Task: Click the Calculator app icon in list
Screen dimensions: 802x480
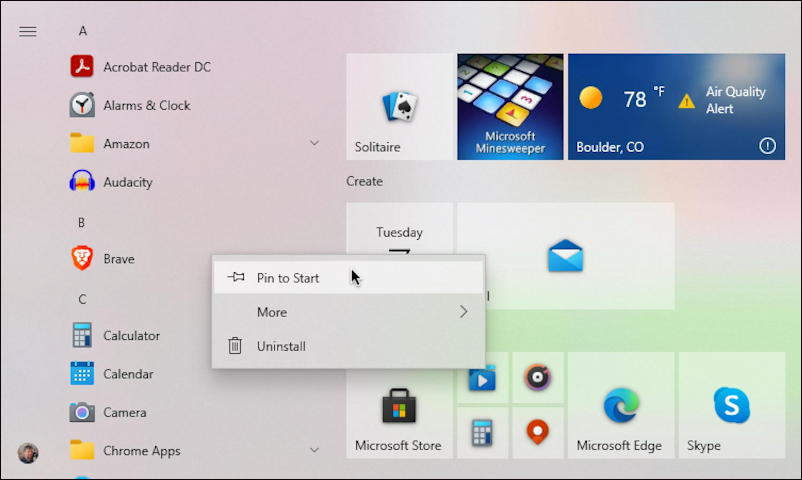Action: 82,335
